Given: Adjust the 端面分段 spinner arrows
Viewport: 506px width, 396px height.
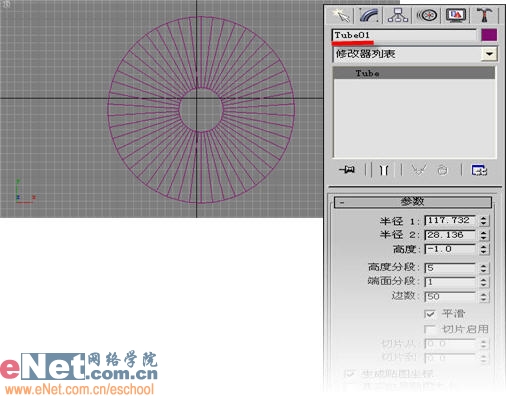Looking at the screenshot, I should 483,282.
